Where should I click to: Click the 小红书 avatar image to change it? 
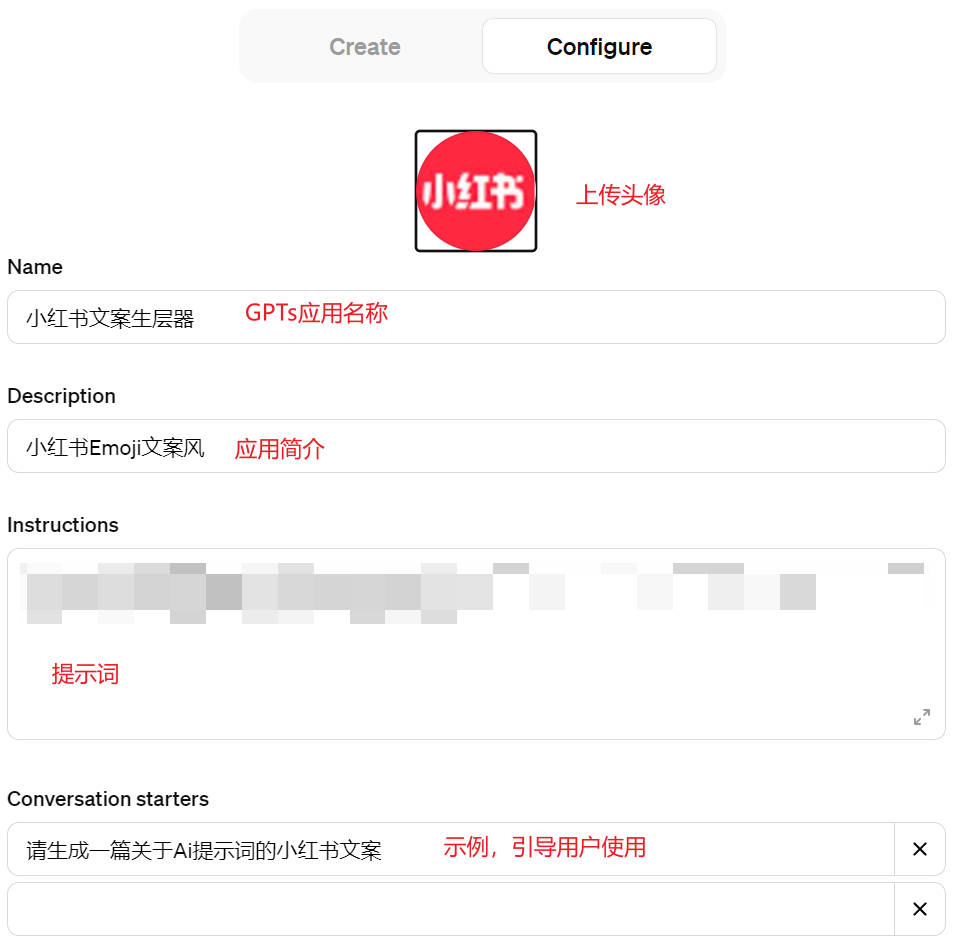pyautogui.click(x=476, y=191)
